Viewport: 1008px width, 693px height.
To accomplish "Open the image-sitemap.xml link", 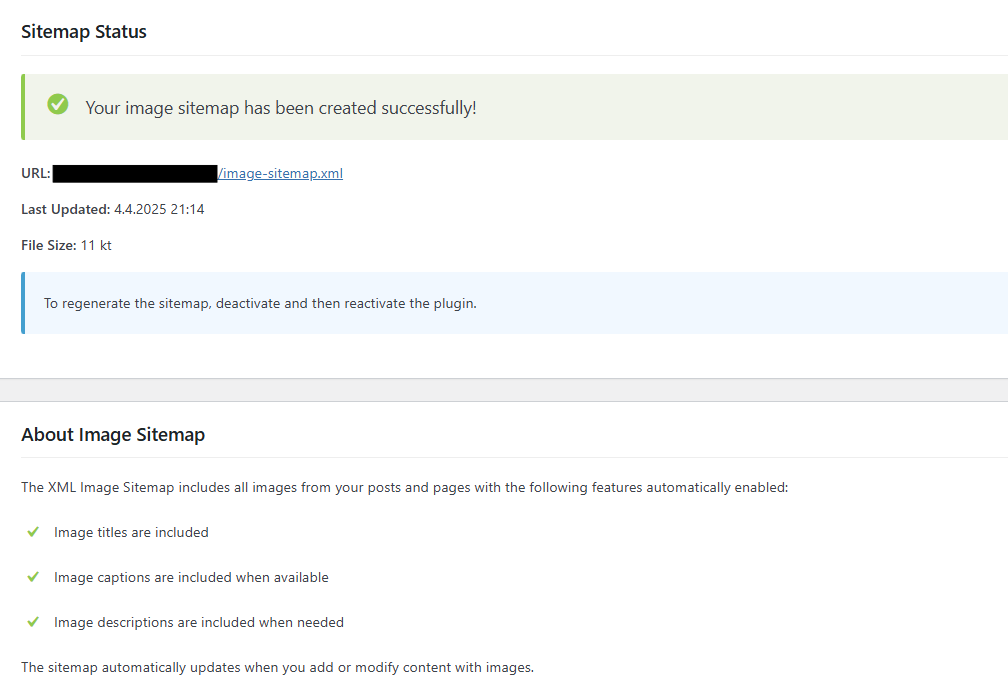I will coord(280,174).
